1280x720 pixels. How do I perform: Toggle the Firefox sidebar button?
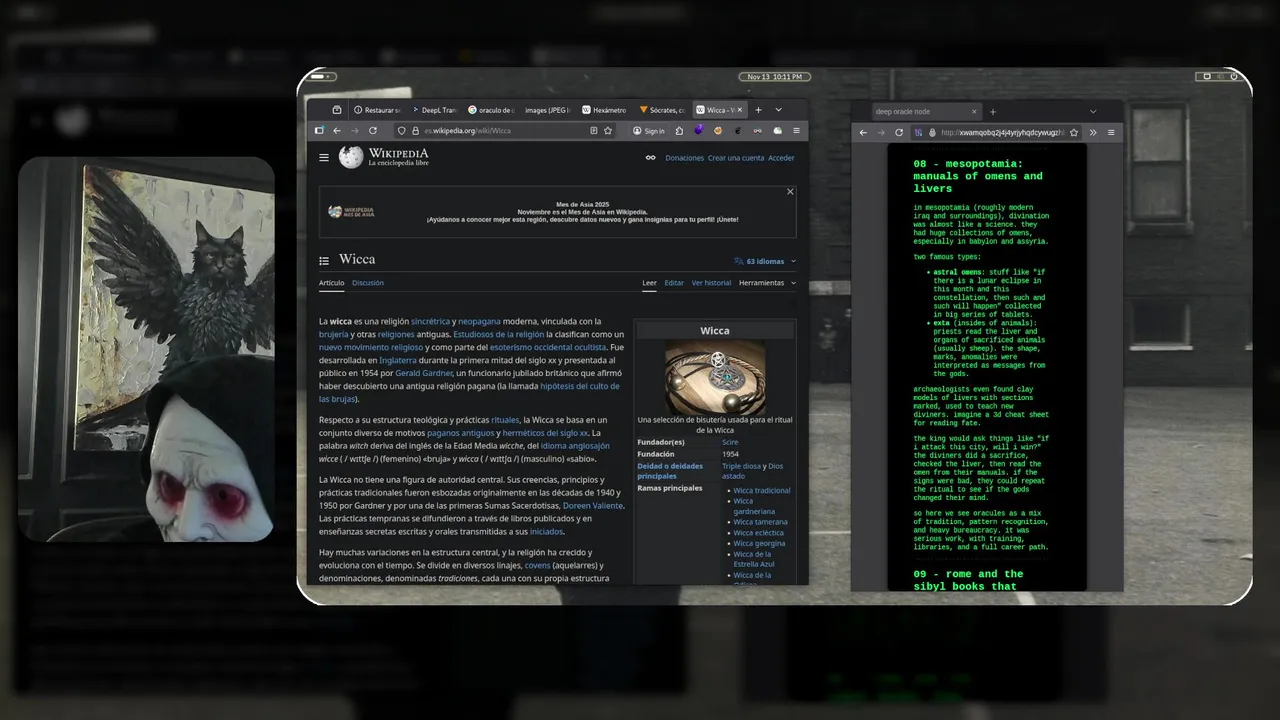(319, 131)
